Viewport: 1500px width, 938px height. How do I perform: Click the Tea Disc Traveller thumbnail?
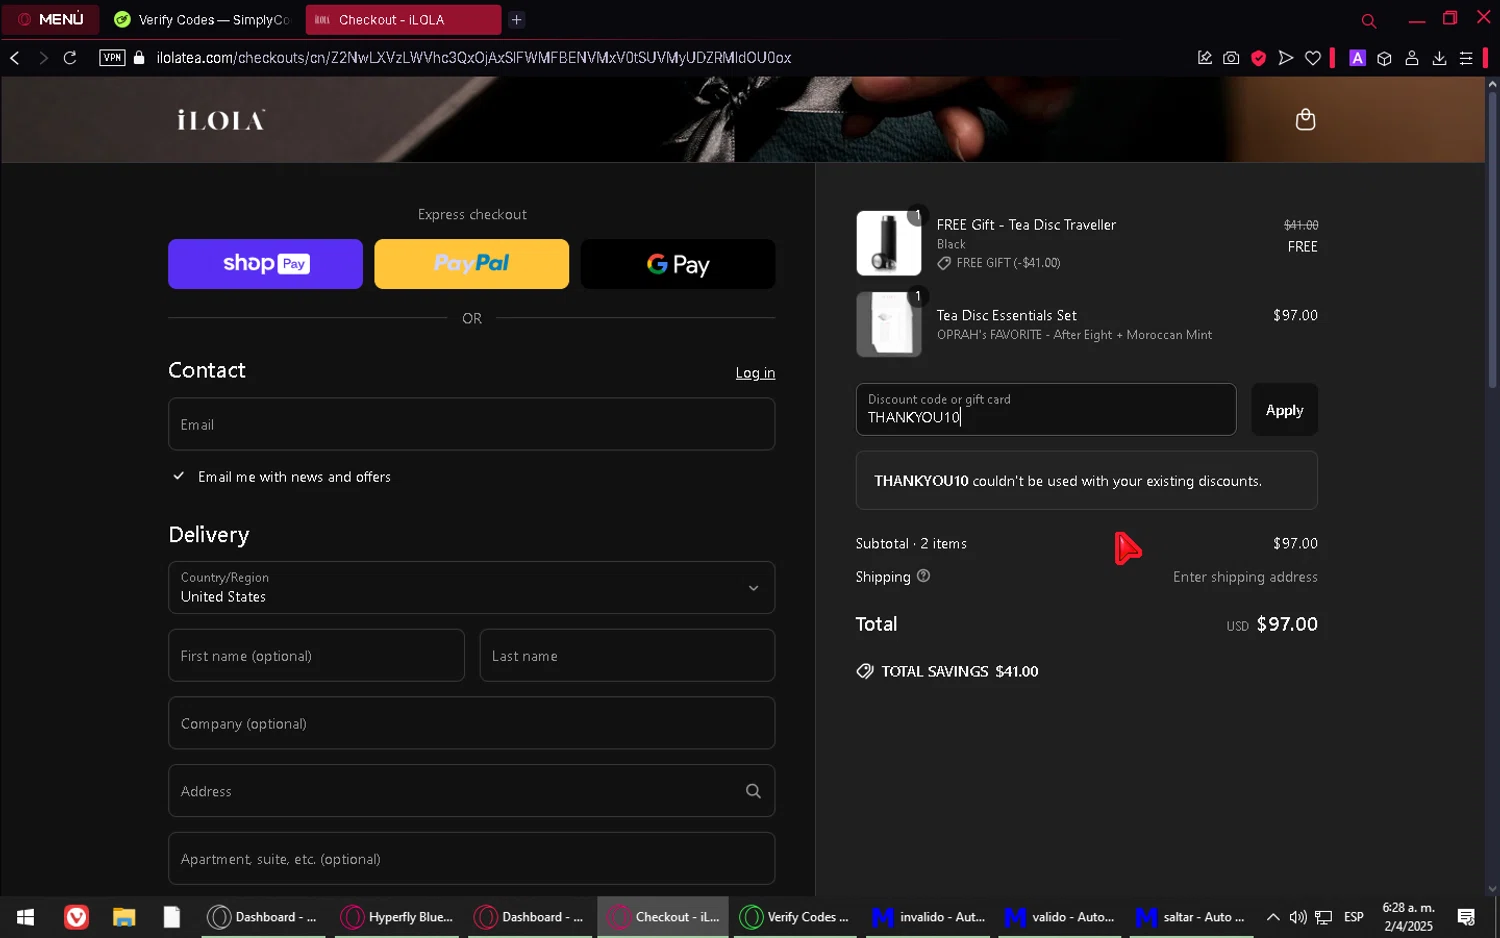coord(888,243)
